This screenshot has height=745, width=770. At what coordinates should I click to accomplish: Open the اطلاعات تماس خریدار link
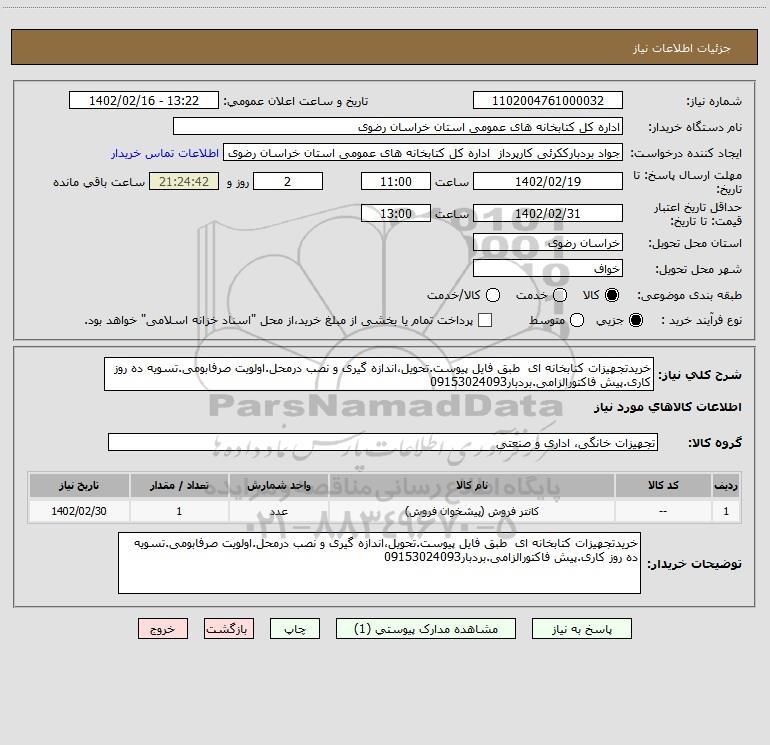point(165,153)
